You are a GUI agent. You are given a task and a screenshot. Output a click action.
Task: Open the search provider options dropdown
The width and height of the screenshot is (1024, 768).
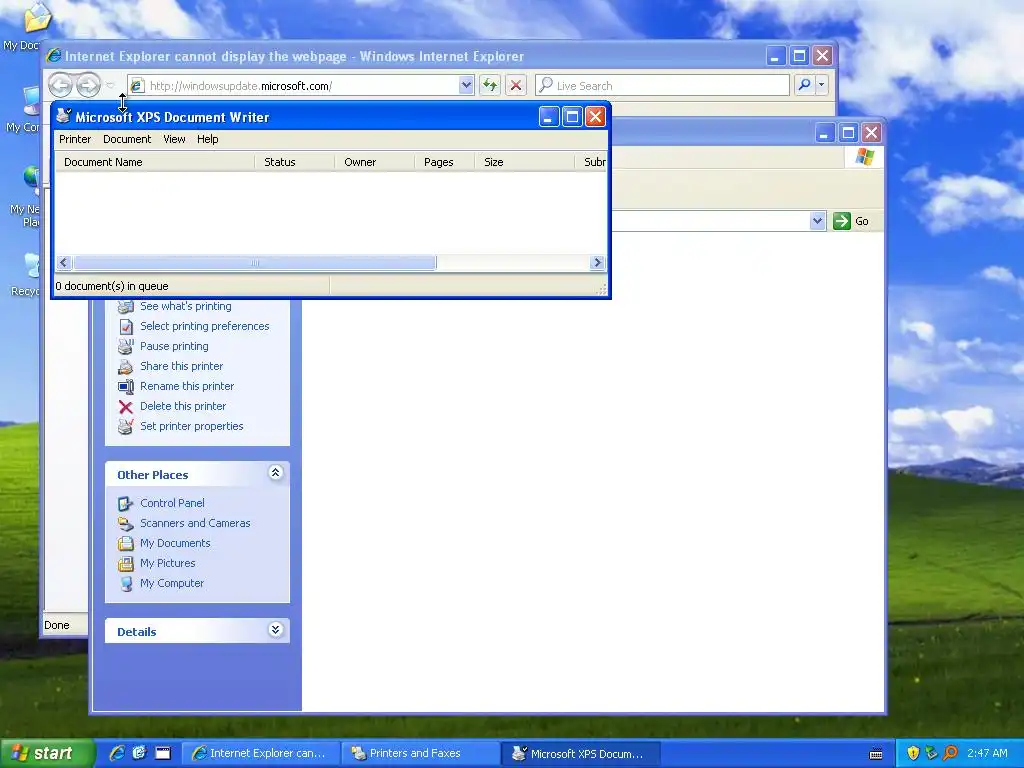[822, 85]
